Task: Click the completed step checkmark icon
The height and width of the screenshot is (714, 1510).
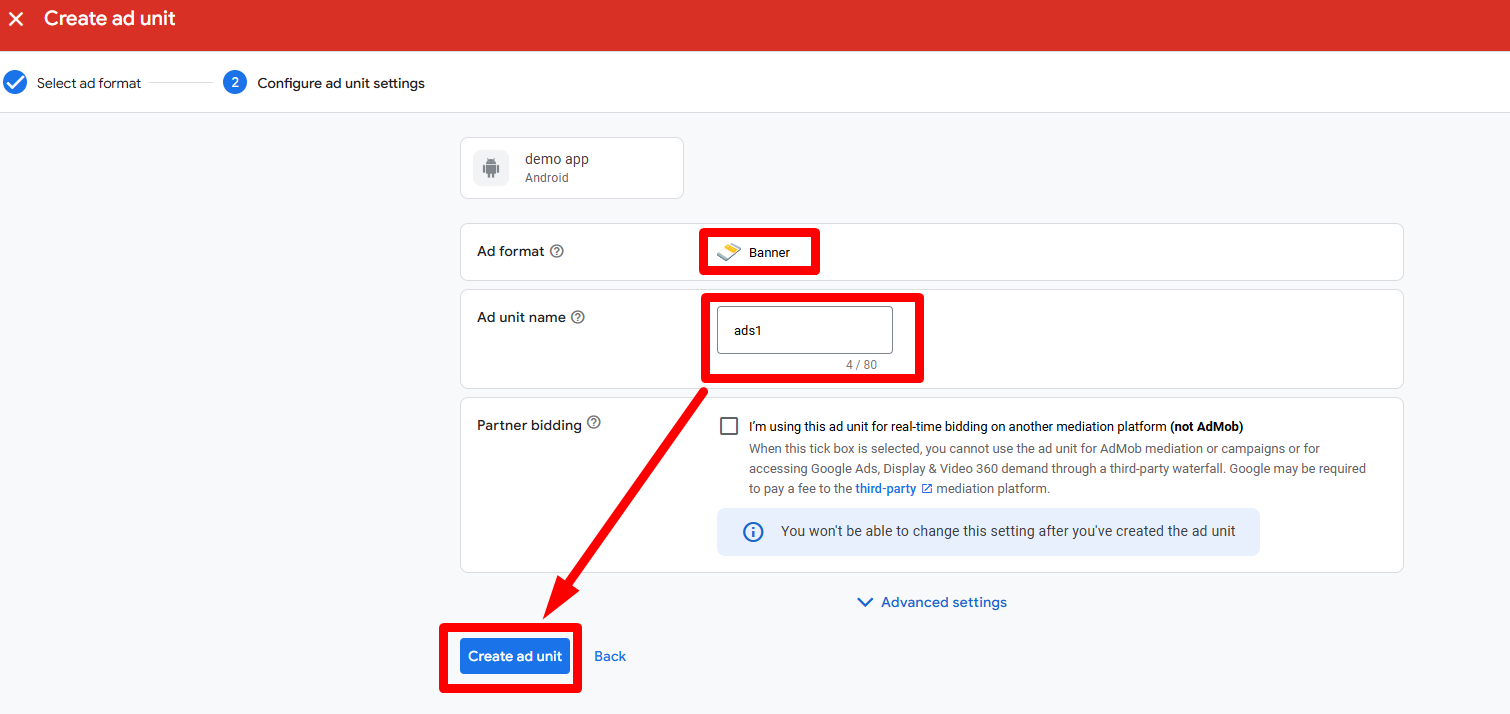Action: tap(15, 83)
